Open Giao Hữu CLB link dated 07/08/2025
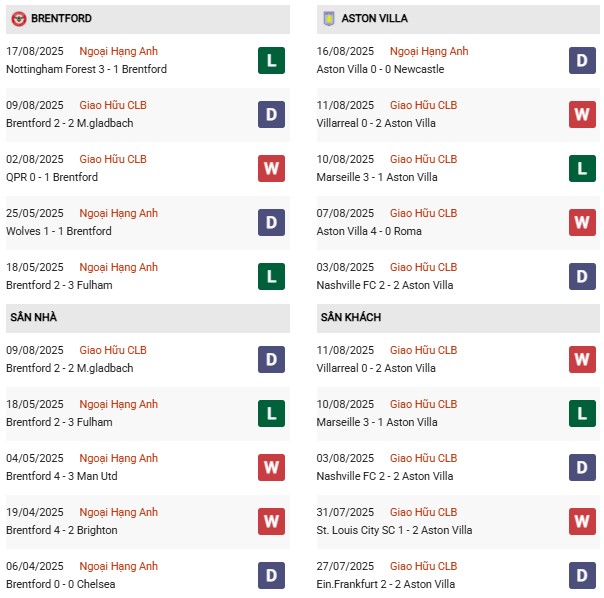 click(423, 213)
